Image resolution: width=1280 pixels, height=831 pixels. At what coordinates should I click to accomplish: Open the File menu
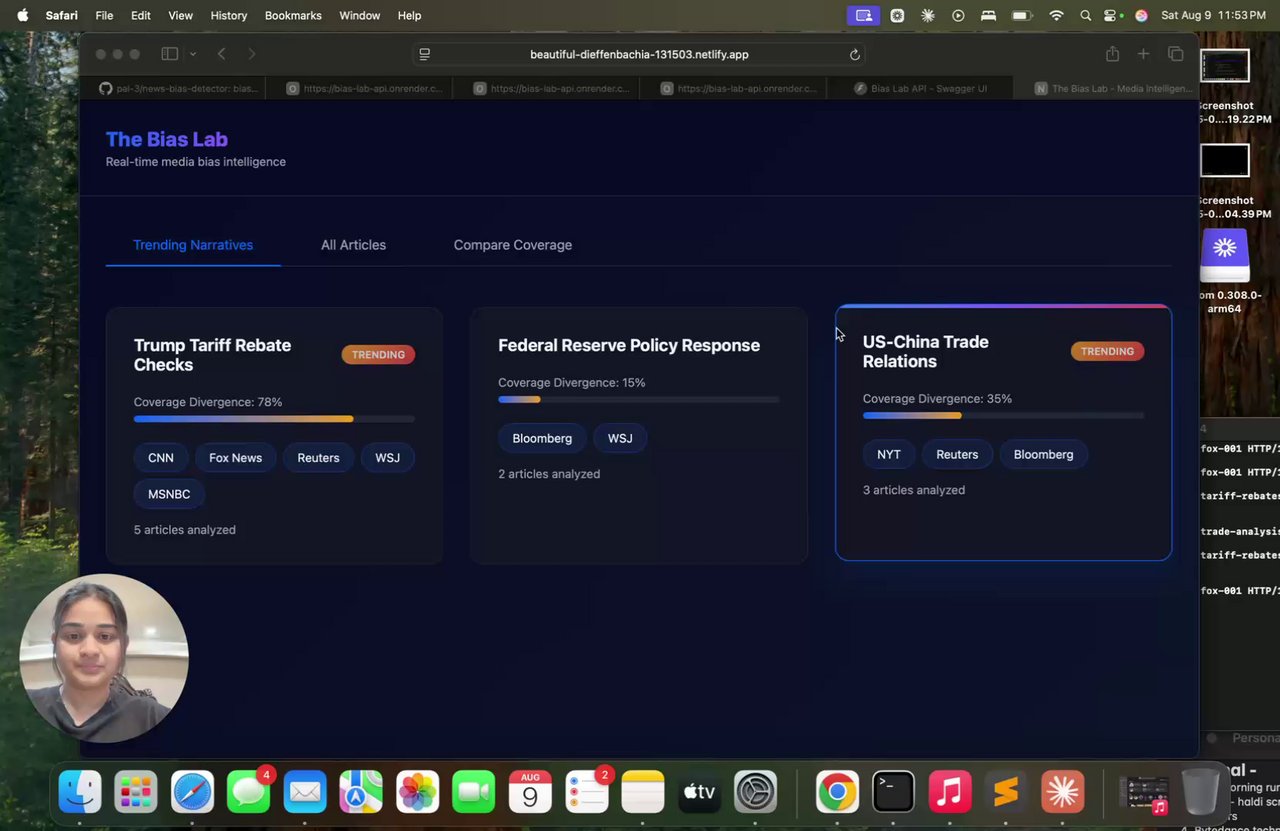pyautogui.click(x=104, y=15)
